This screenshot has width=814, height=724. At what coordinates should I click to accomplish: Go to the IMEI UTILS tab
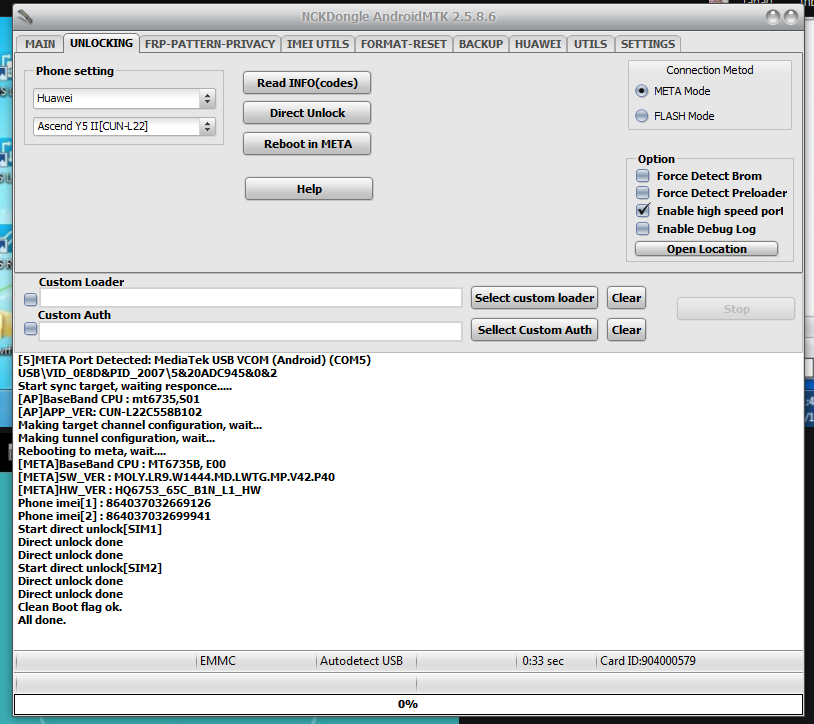click(x=318, y=44)
